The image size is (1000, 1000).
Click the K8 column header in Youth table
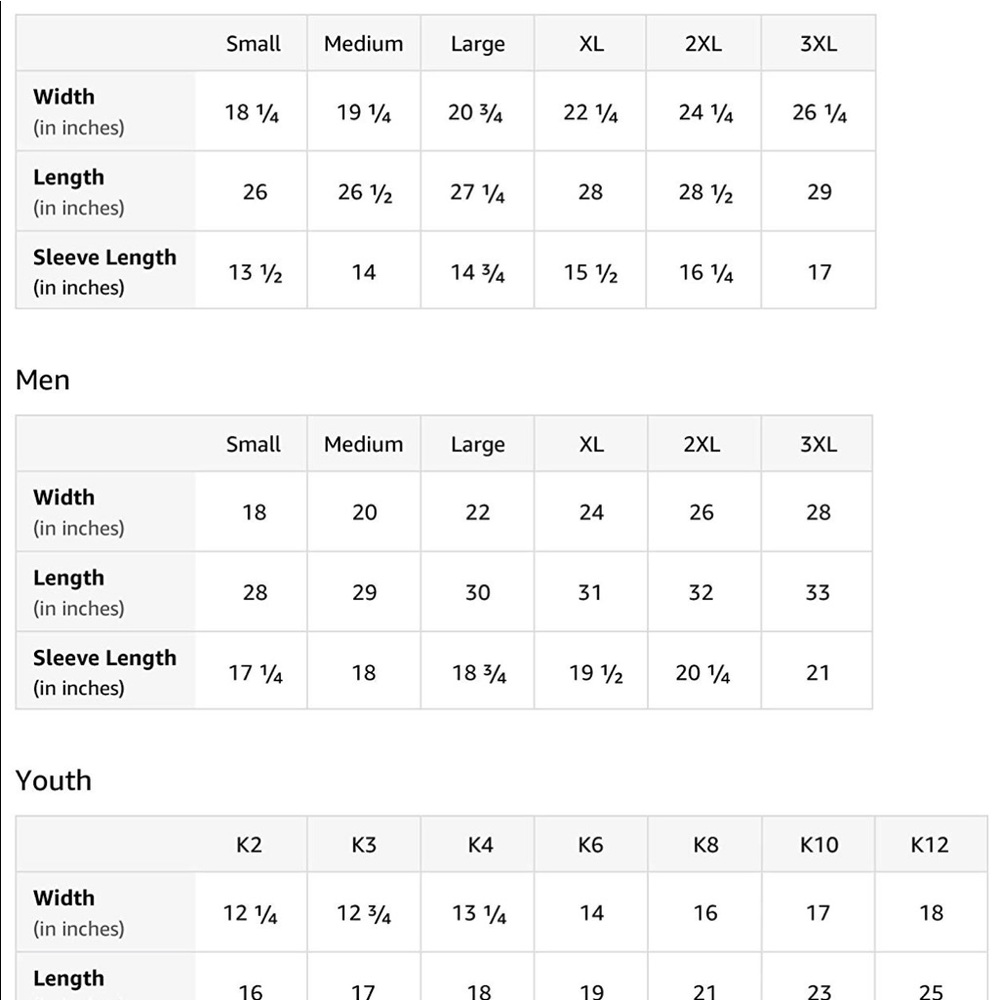[x=705, y=844]
